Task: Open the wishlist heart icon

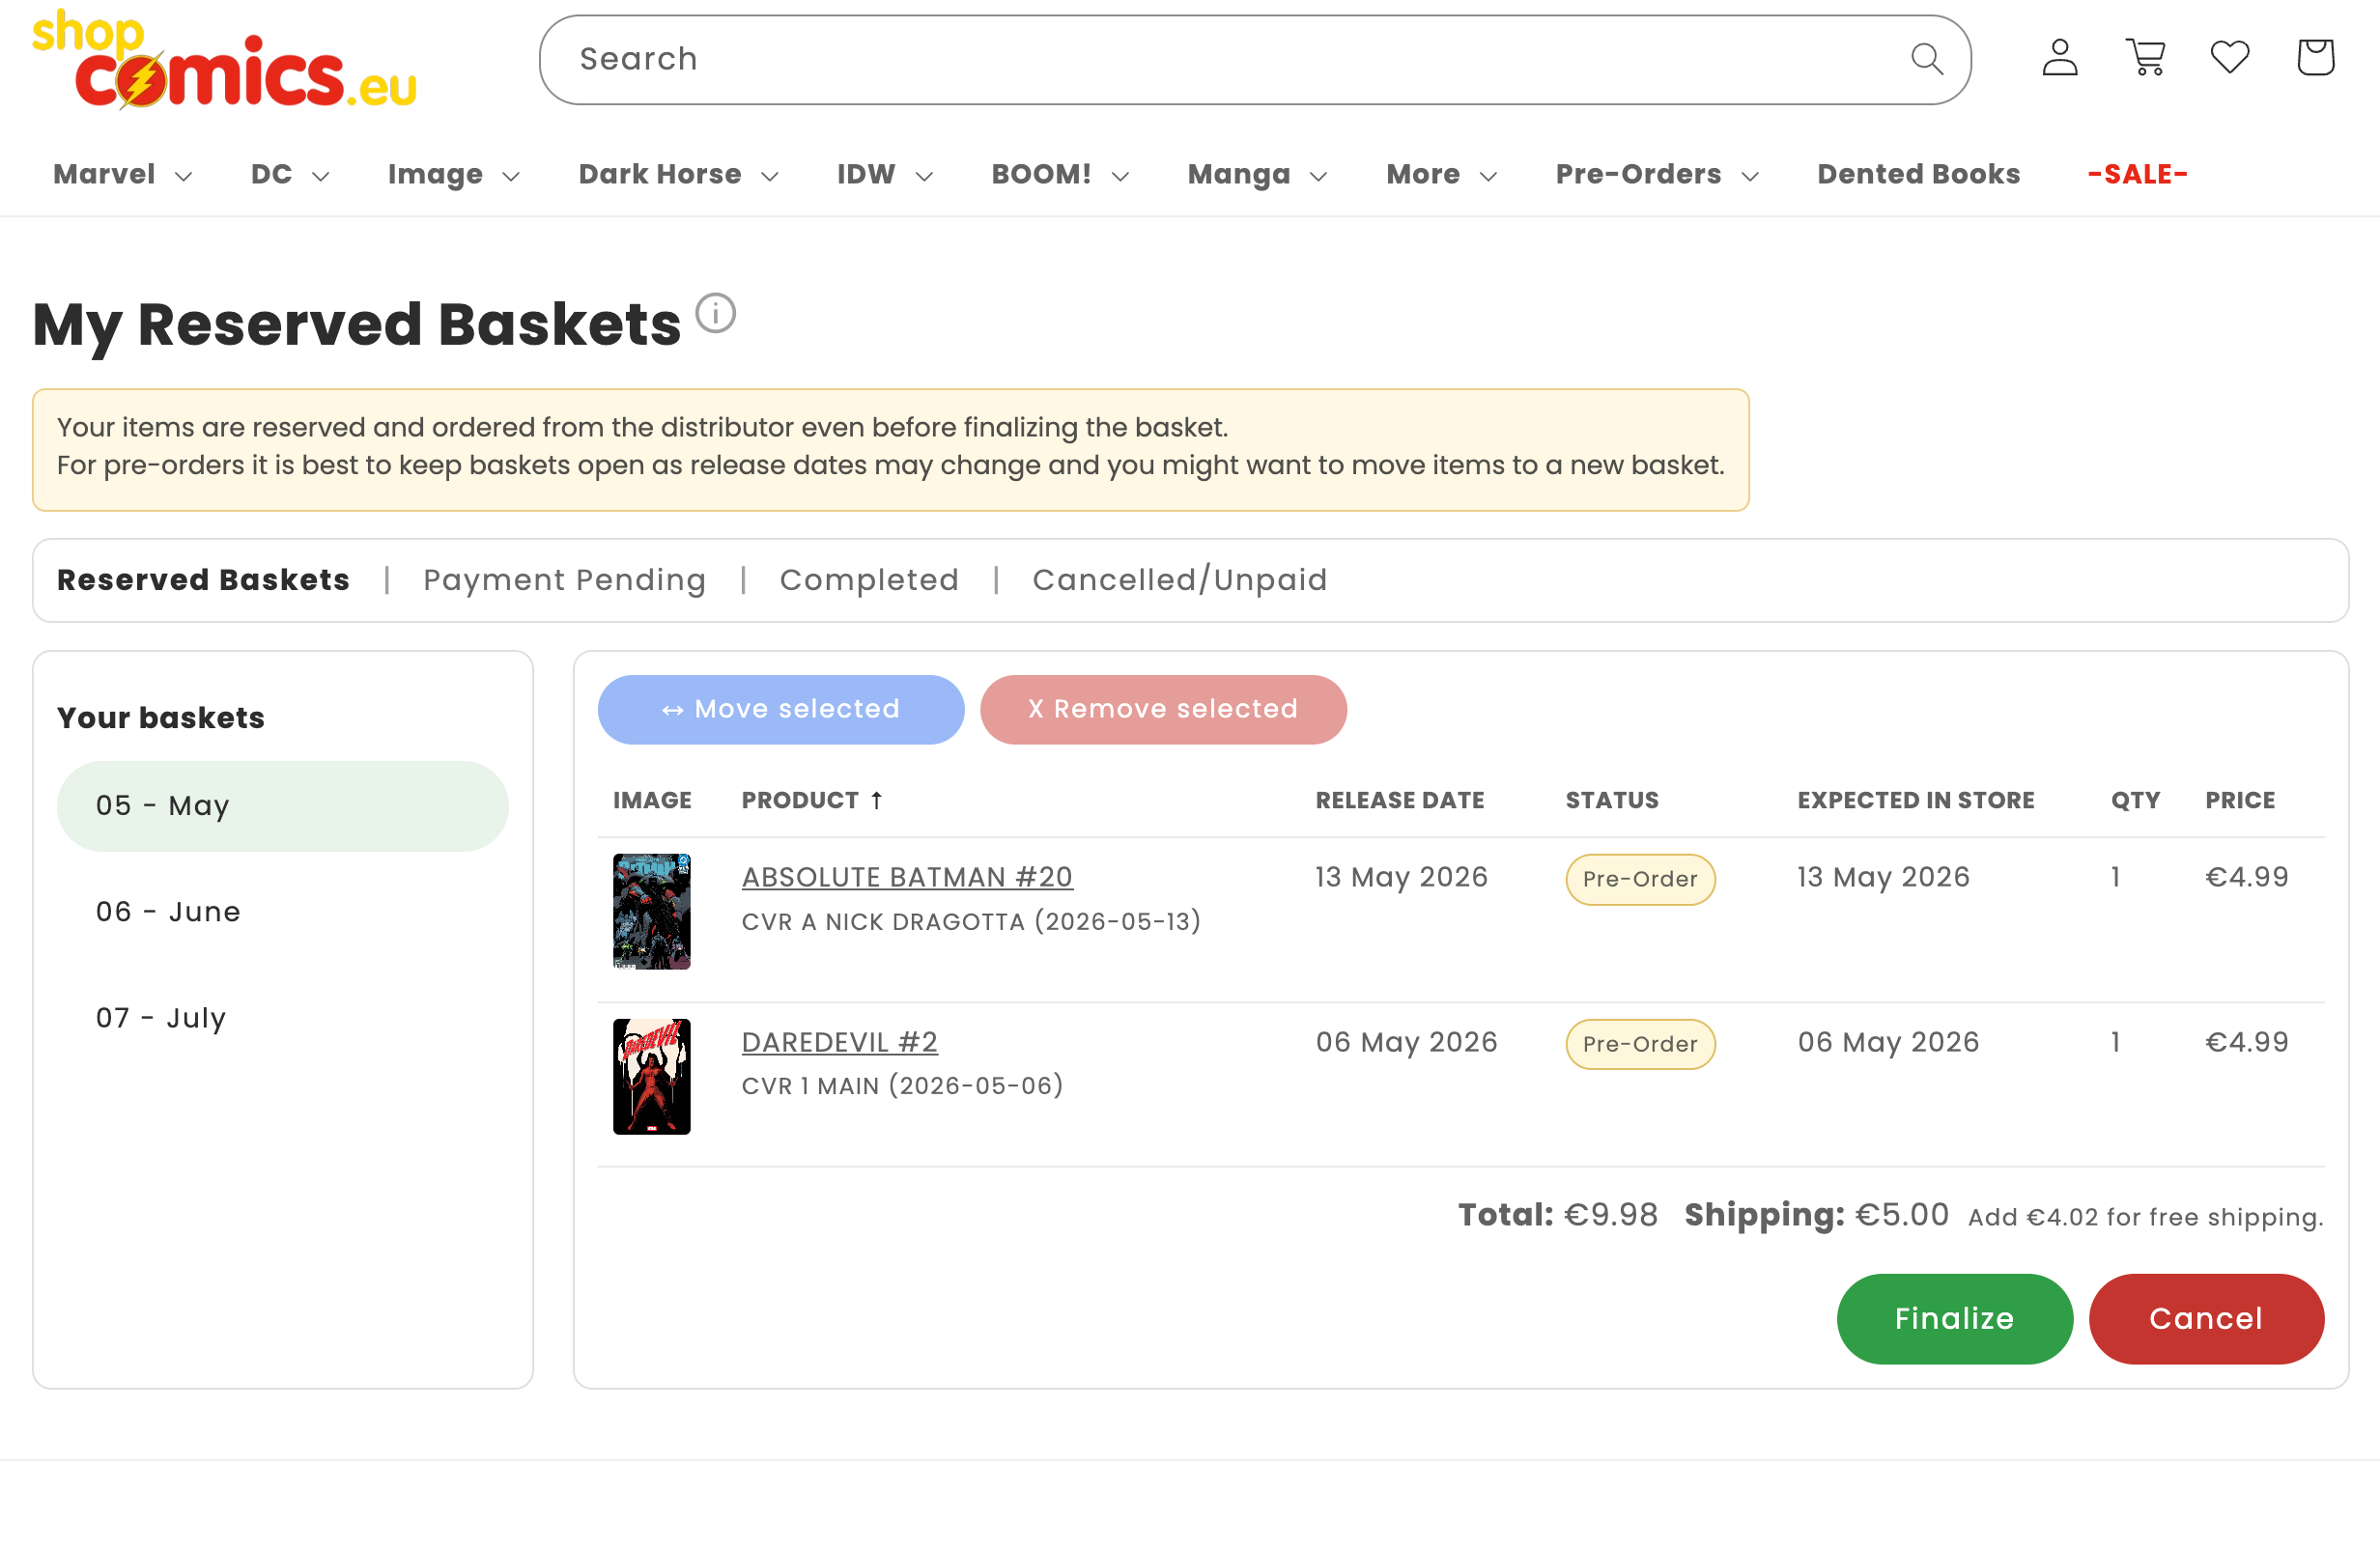Action: point(2229,58)
